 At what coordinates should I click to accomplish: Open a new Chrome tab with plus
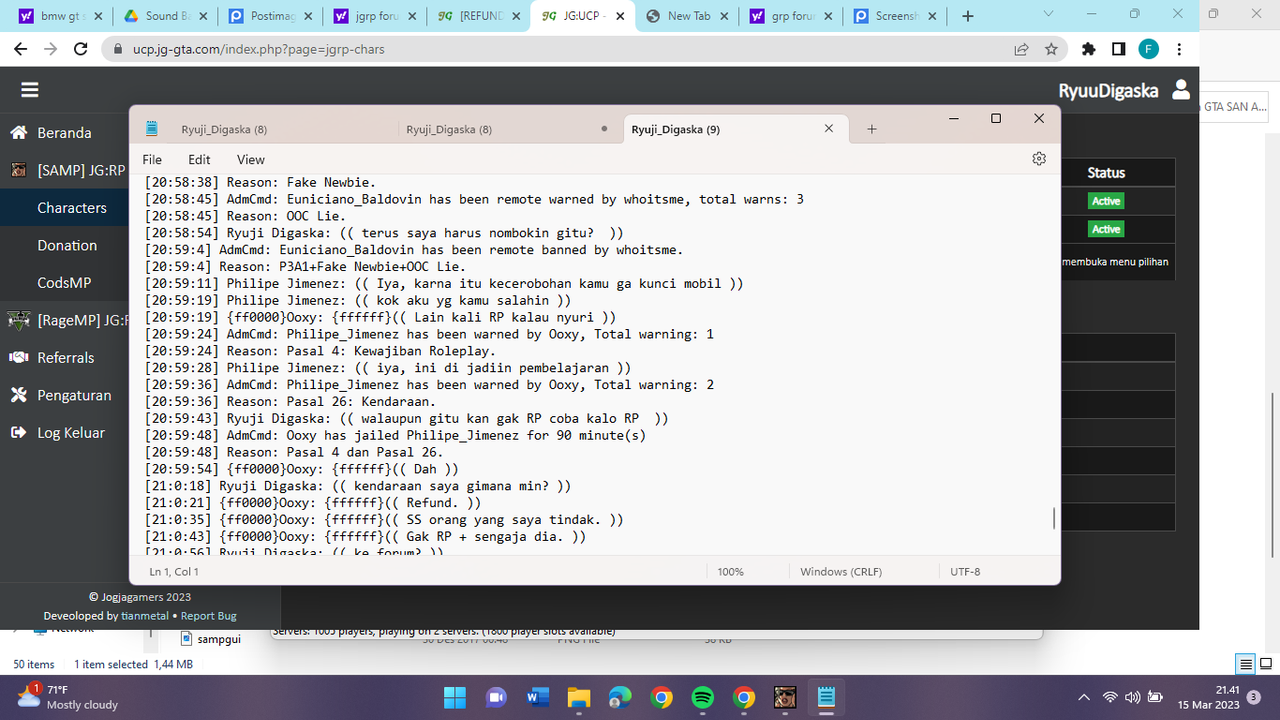point(967,16)
